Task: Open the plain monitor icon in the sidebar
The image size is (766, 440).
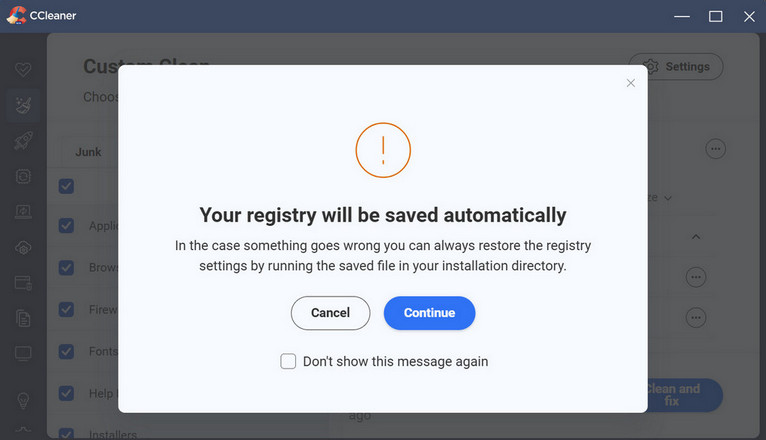Action: point(22,354)
